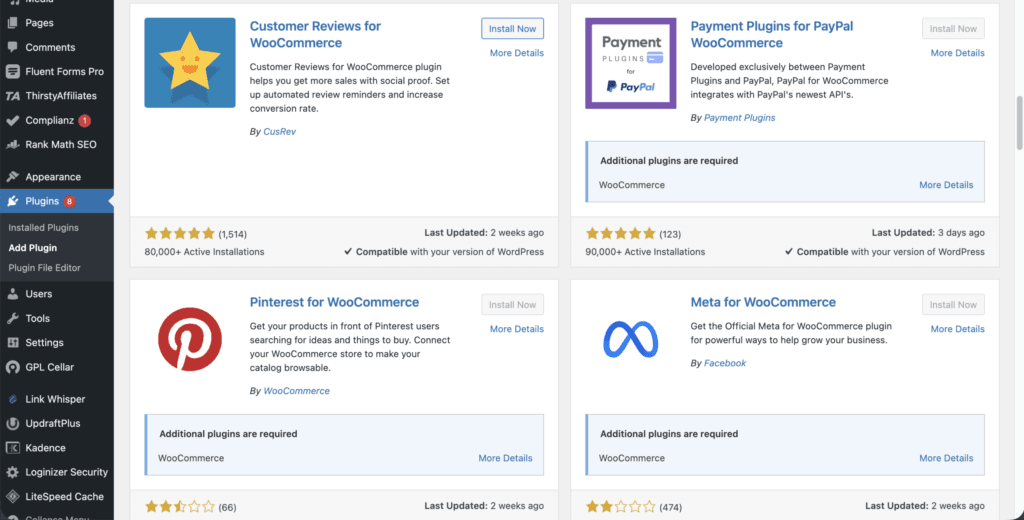Click the Complianz checkmark icon

(x=12, y=120)
